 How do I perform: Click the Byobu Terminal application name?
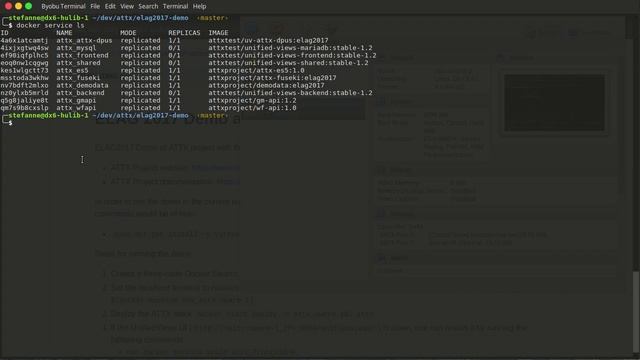point(63,7)
